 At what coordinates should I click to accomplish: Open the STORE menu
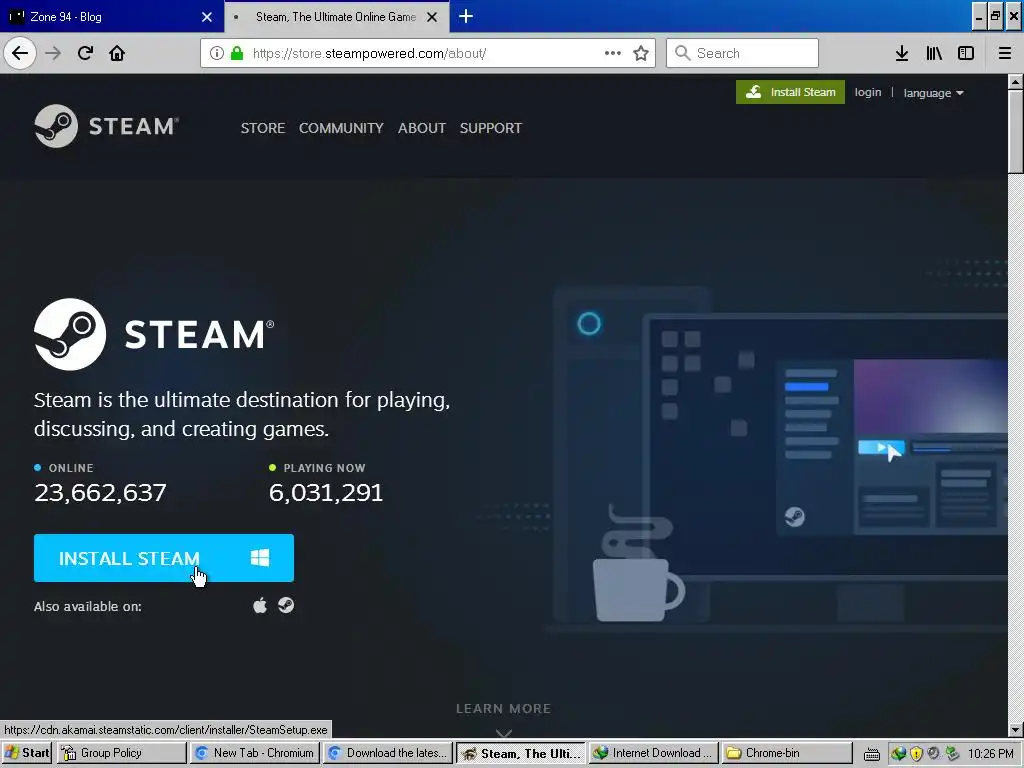click(x=263, y=128)
